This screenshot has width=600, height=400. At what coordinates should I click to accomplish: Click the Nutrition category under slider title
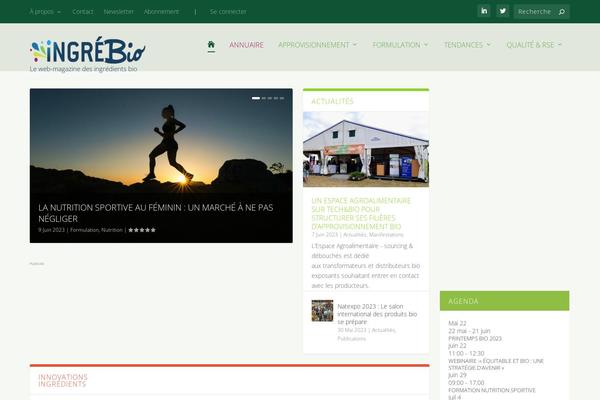(x=112, y=230)
